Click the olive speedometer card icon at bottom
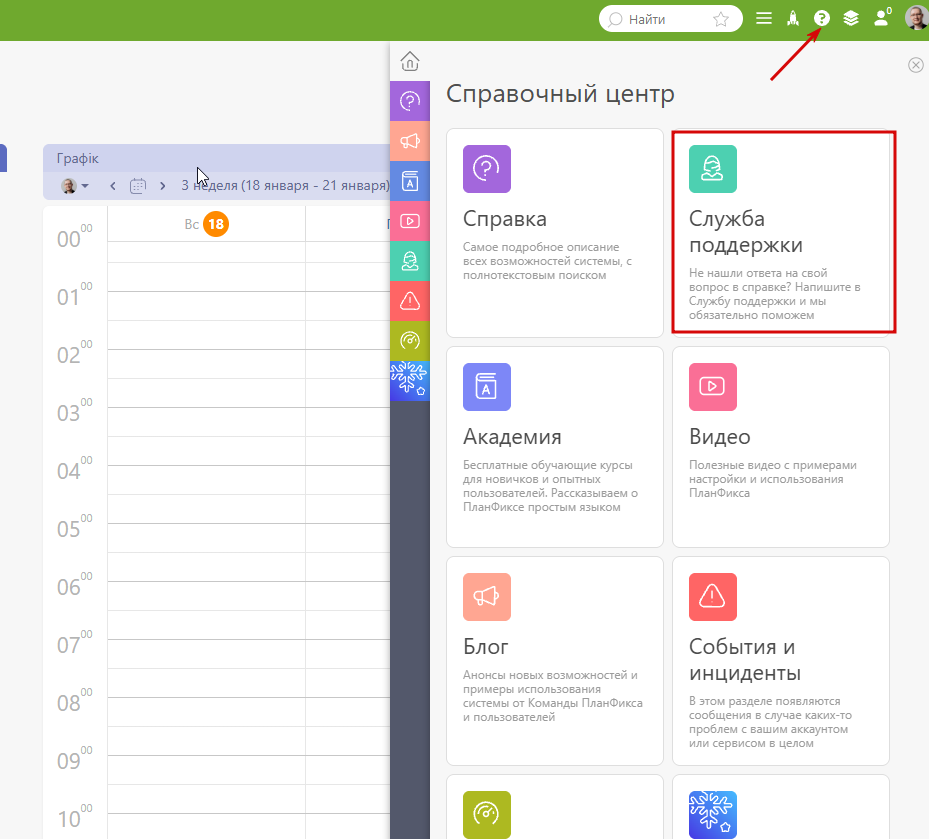This screenshot has width=929, height=839. pos(486,815)
